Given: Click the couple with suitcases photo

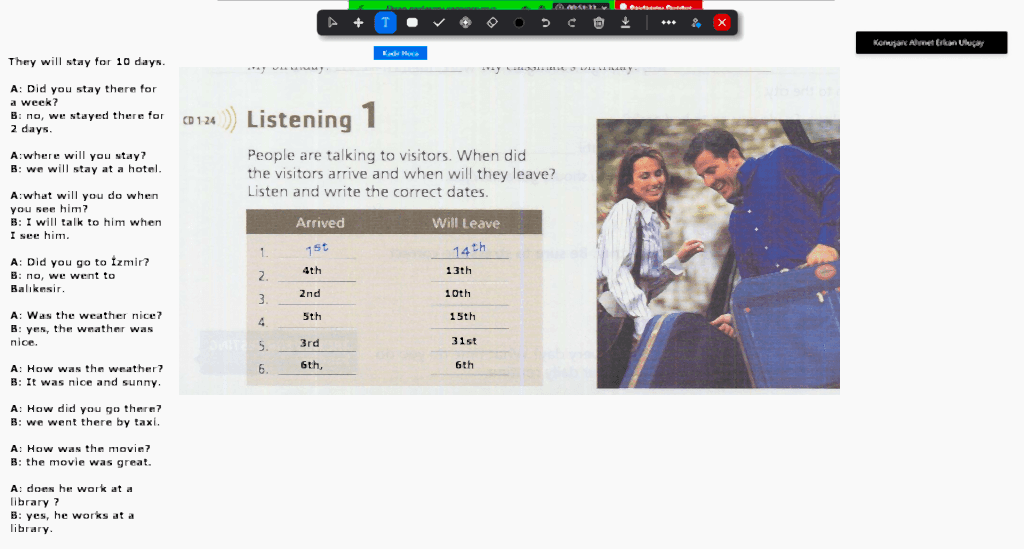Looking at the screenshot, I should [x=717, y=253].
